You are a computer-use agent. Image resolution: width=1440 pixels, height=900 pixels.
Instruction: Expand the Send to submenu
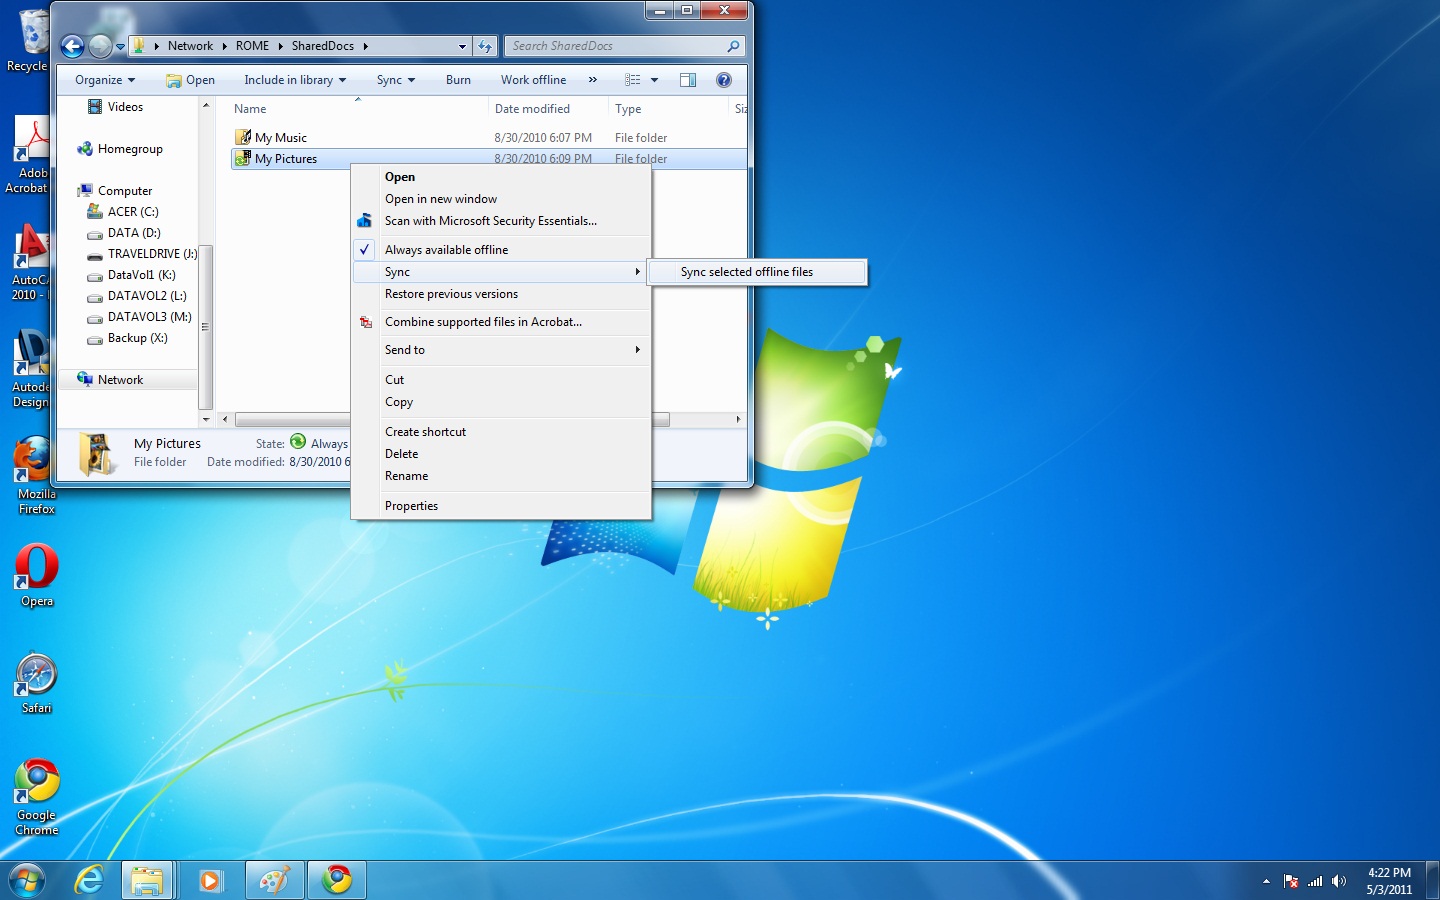502,350
